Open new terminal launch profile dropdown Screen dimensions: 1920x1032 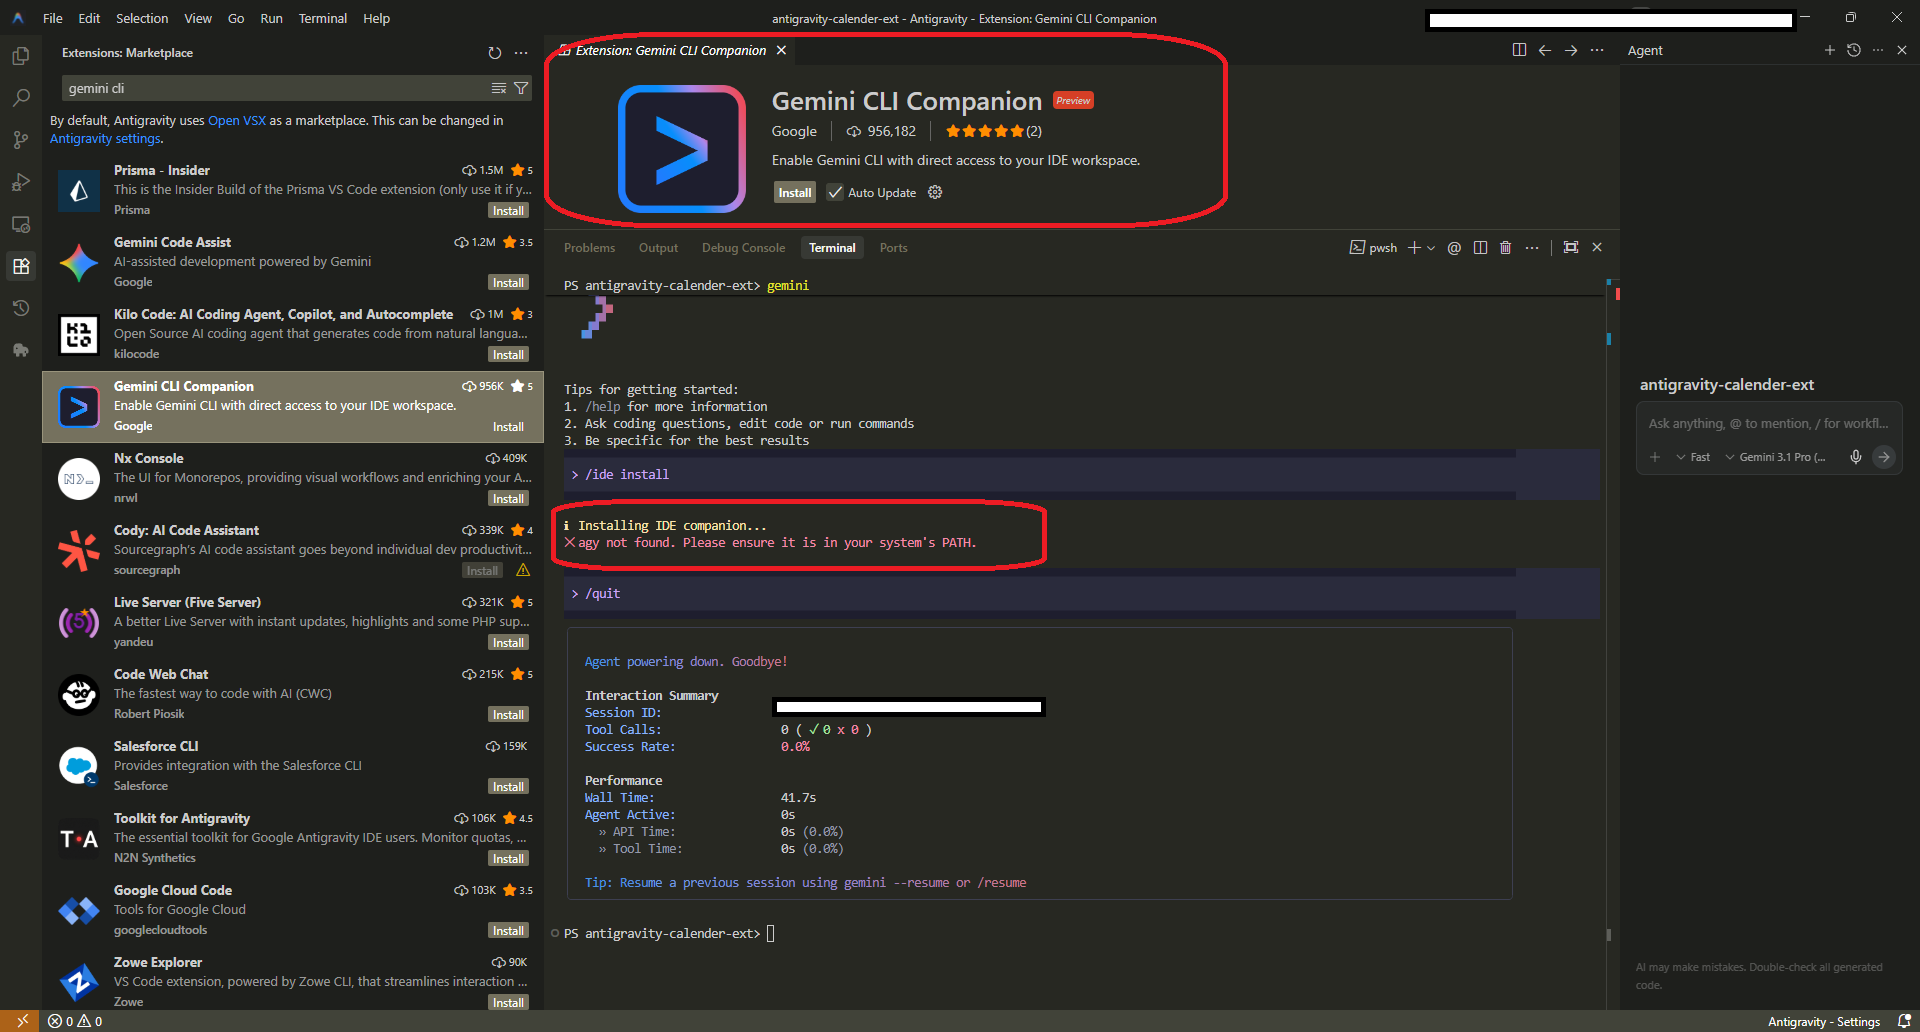(1431, 248)
